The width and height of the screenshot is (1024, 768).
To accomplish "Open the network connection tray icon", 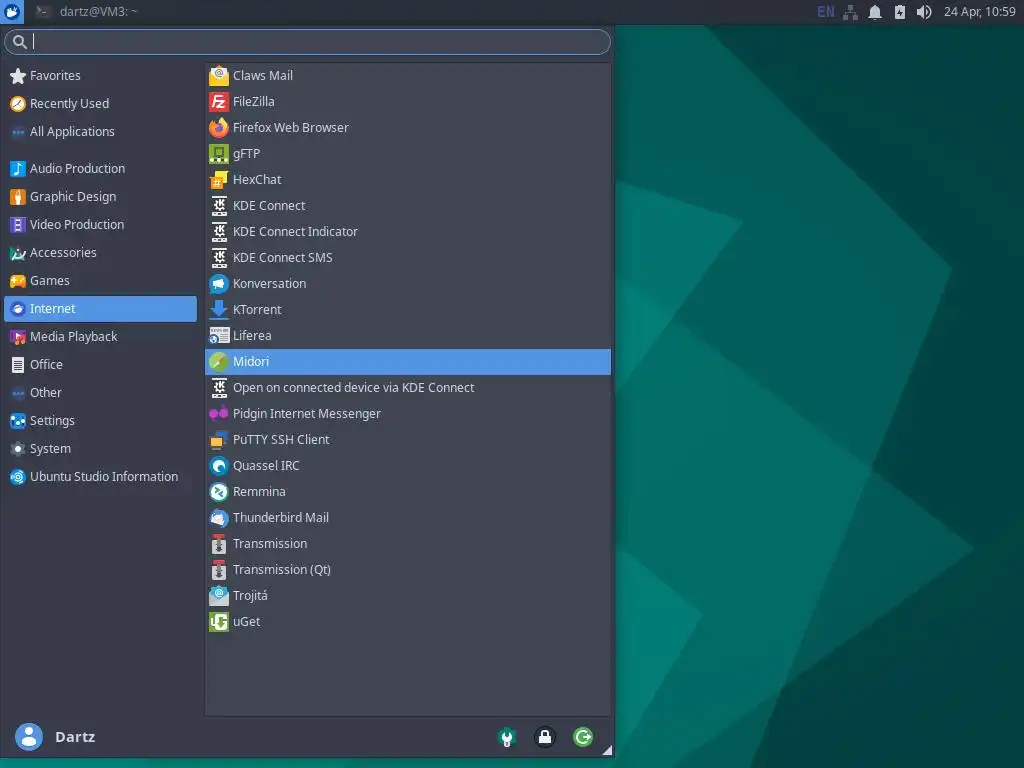I will coord(850,12).
